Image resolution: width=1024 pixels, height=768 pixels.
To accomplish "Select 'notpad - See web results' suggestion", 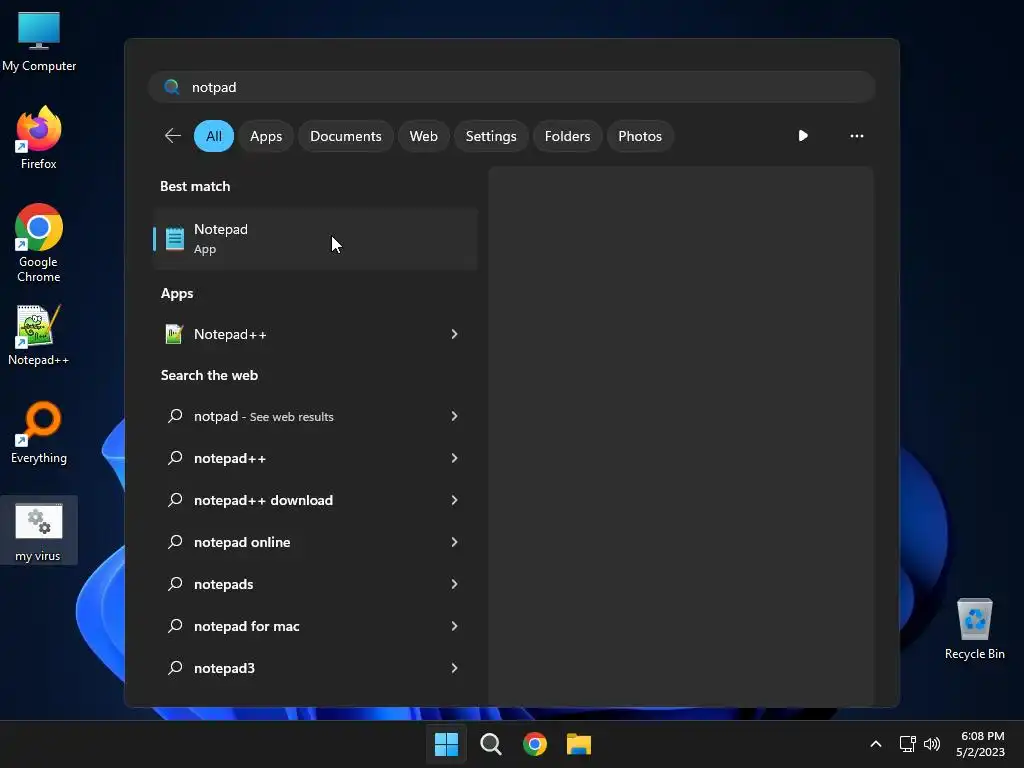I will (x=315, y=416).
